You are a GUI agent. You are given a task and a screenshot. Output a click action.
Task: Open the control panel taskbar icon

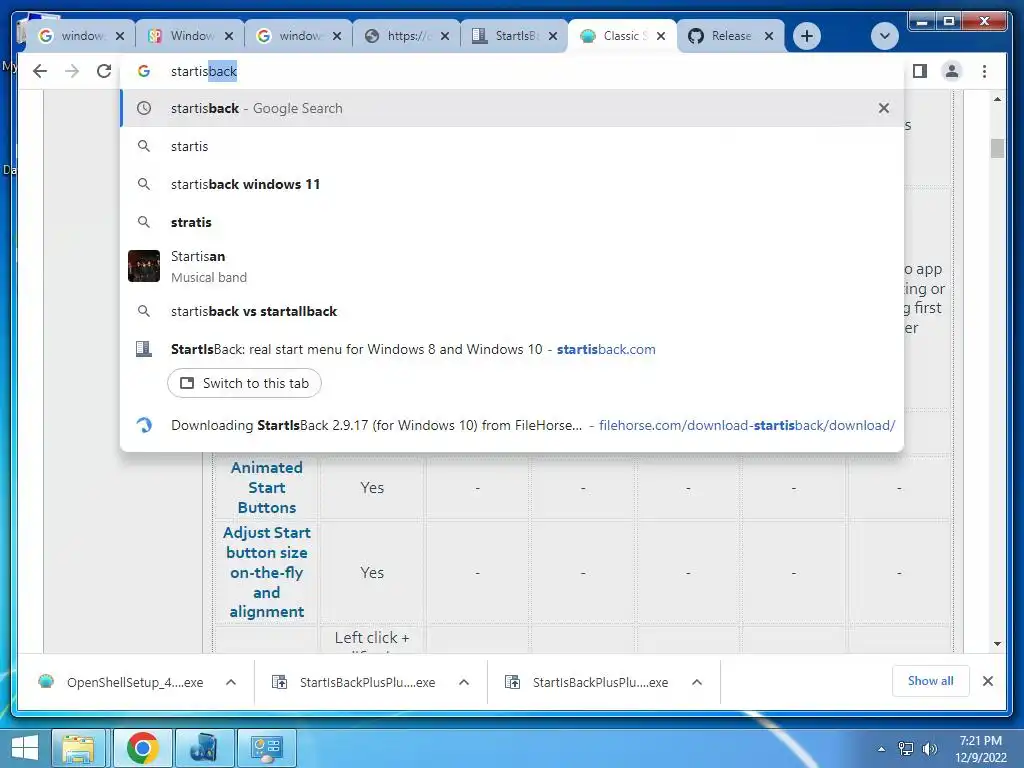point(267,748)
